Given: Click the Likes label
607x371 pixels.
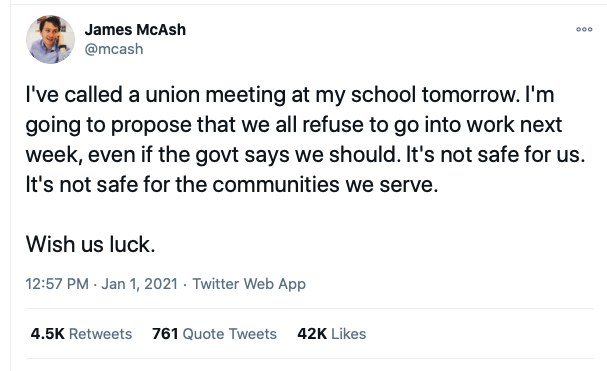Looking at the screenshot, I should click(348, 334).
